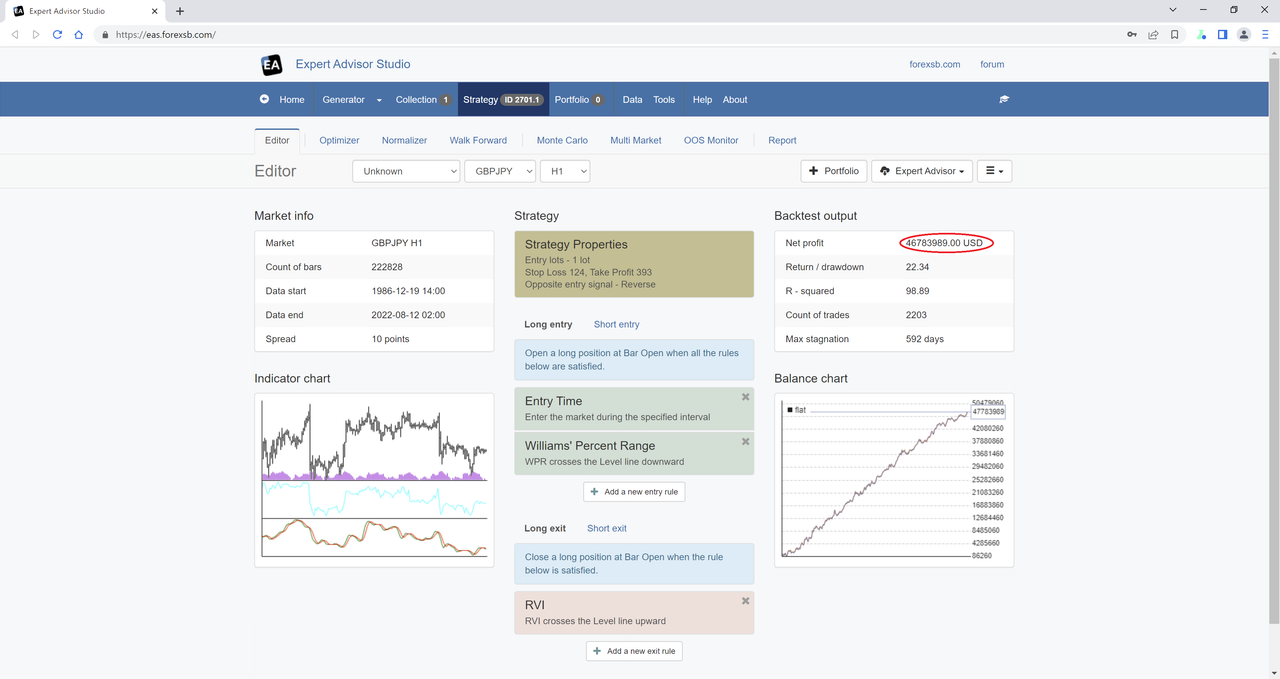Image resolution: width=1280 pixels, height=679 pixels.
Task: Open a new browser tab with plus
Action: pyautogui.click(x=180, y=11)
